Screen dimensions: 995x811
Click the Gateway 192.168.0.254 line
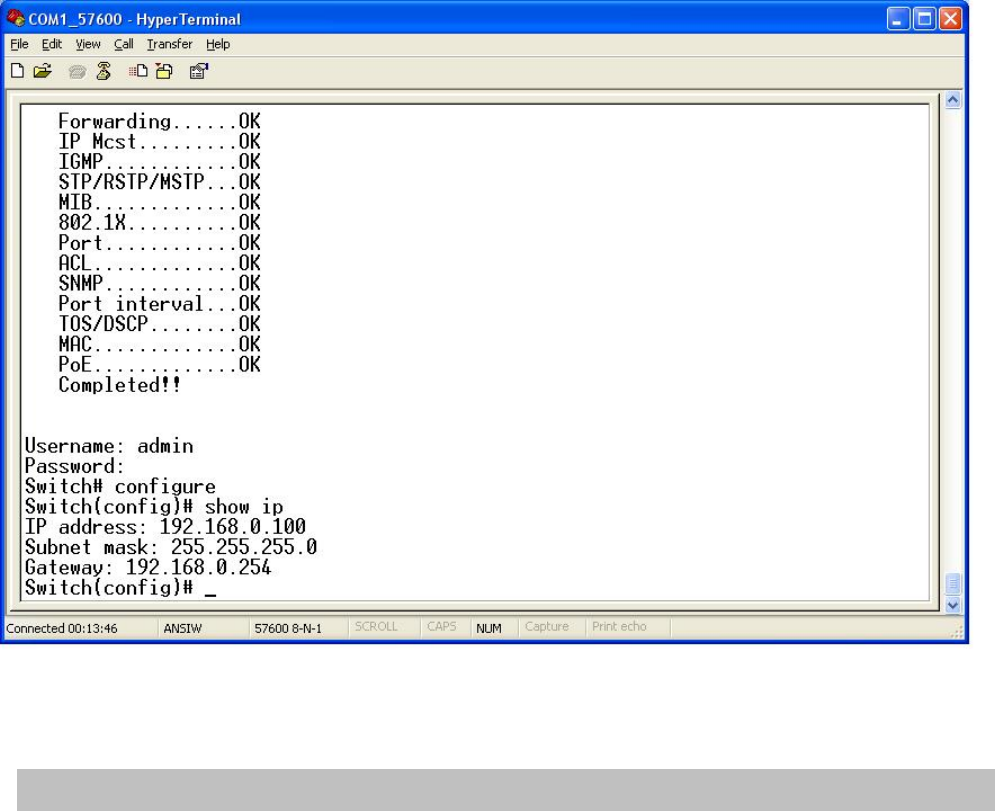(148, 567)
